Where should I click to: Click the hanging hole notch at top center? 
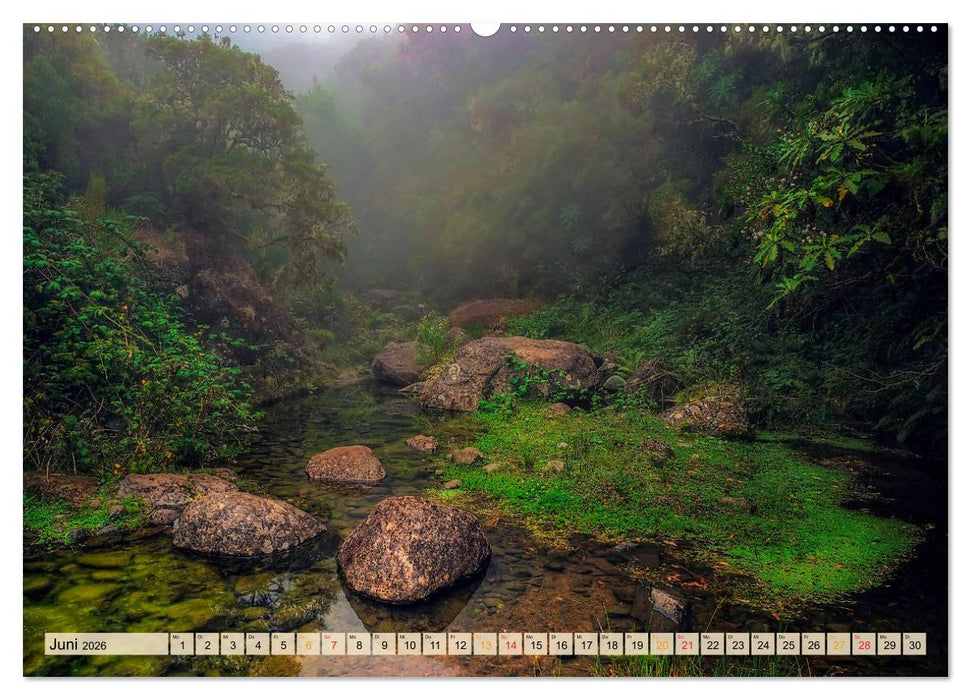pos(485,28)
